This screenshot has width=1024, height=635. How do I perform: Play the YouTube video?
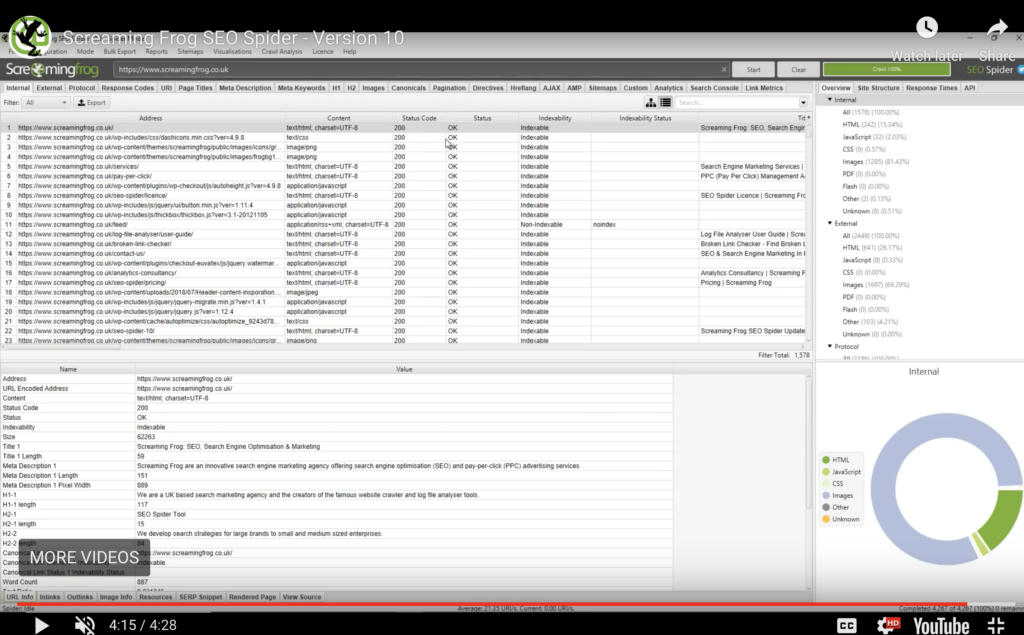coord(41,625)
